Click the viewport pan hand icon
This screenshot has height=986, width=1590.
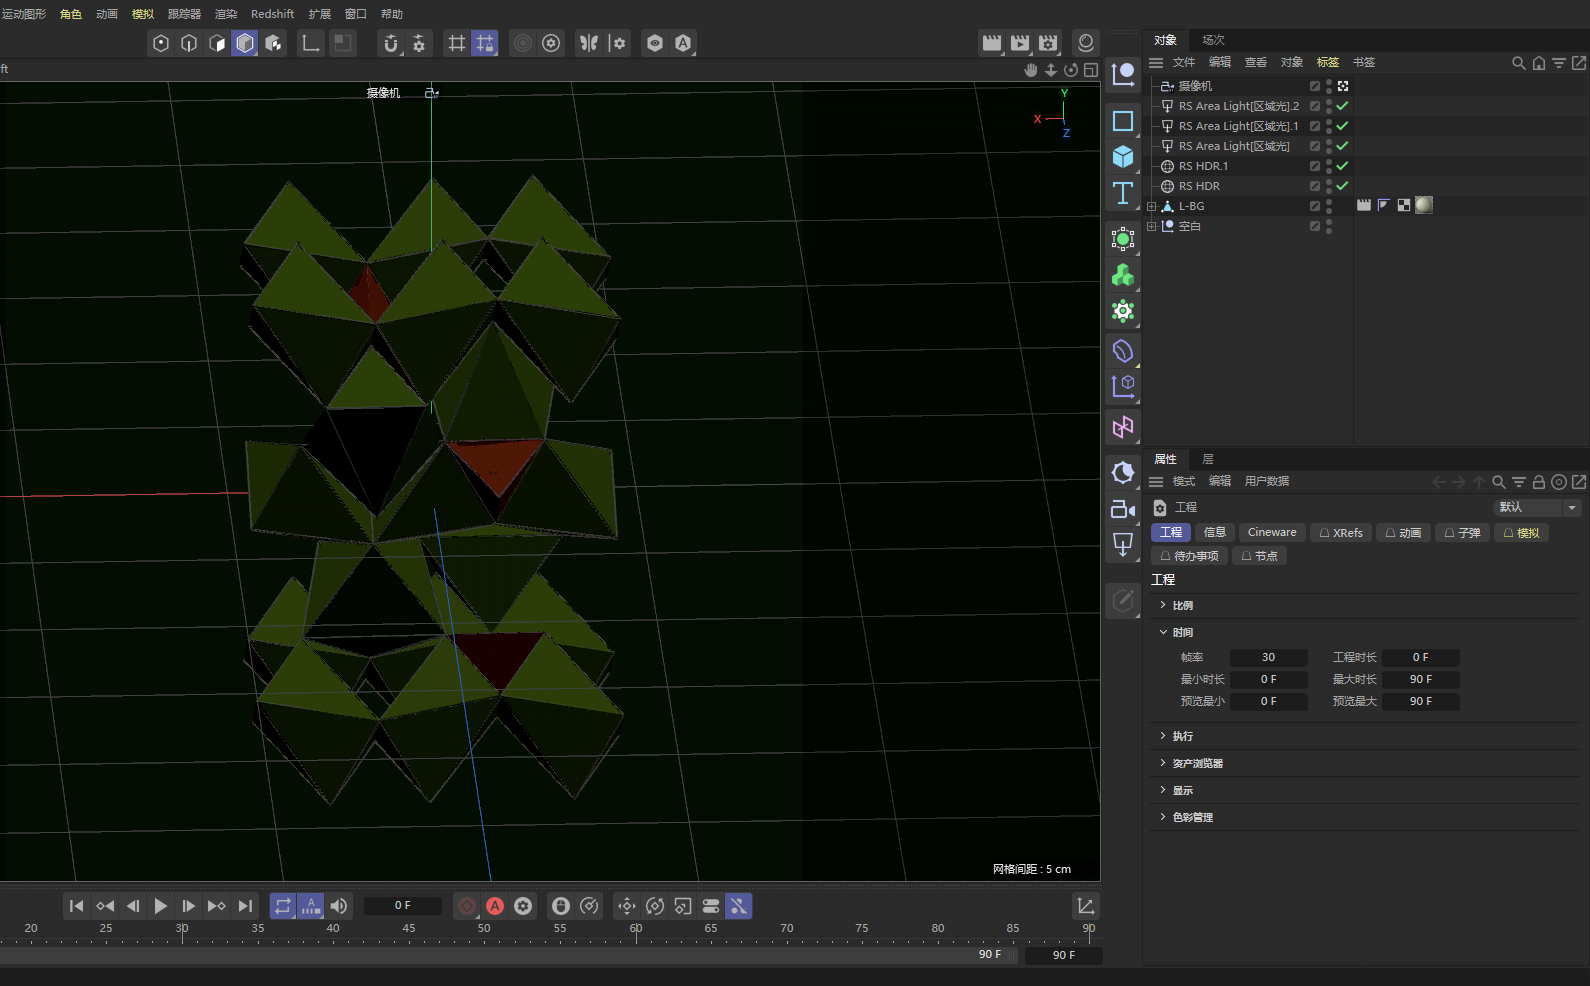(x=1031, y=70)
